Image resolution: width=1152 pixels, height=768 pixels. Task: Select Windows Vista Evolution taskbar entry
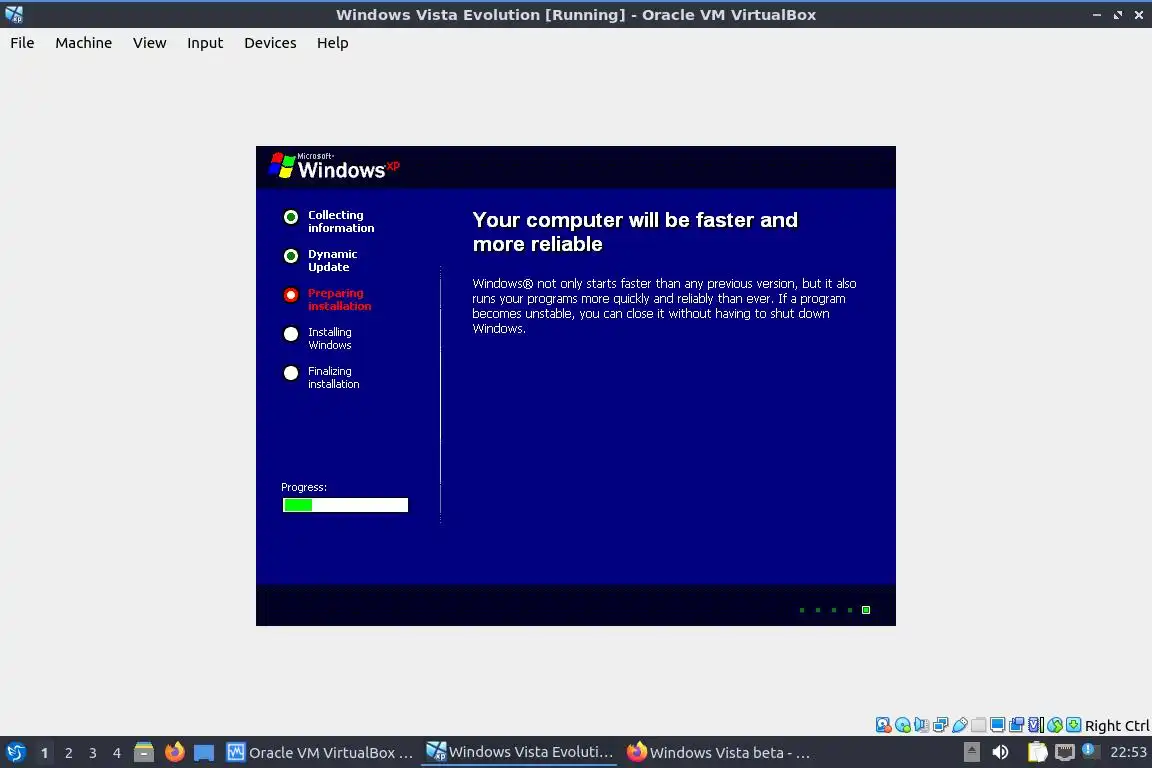click(519, 752)
